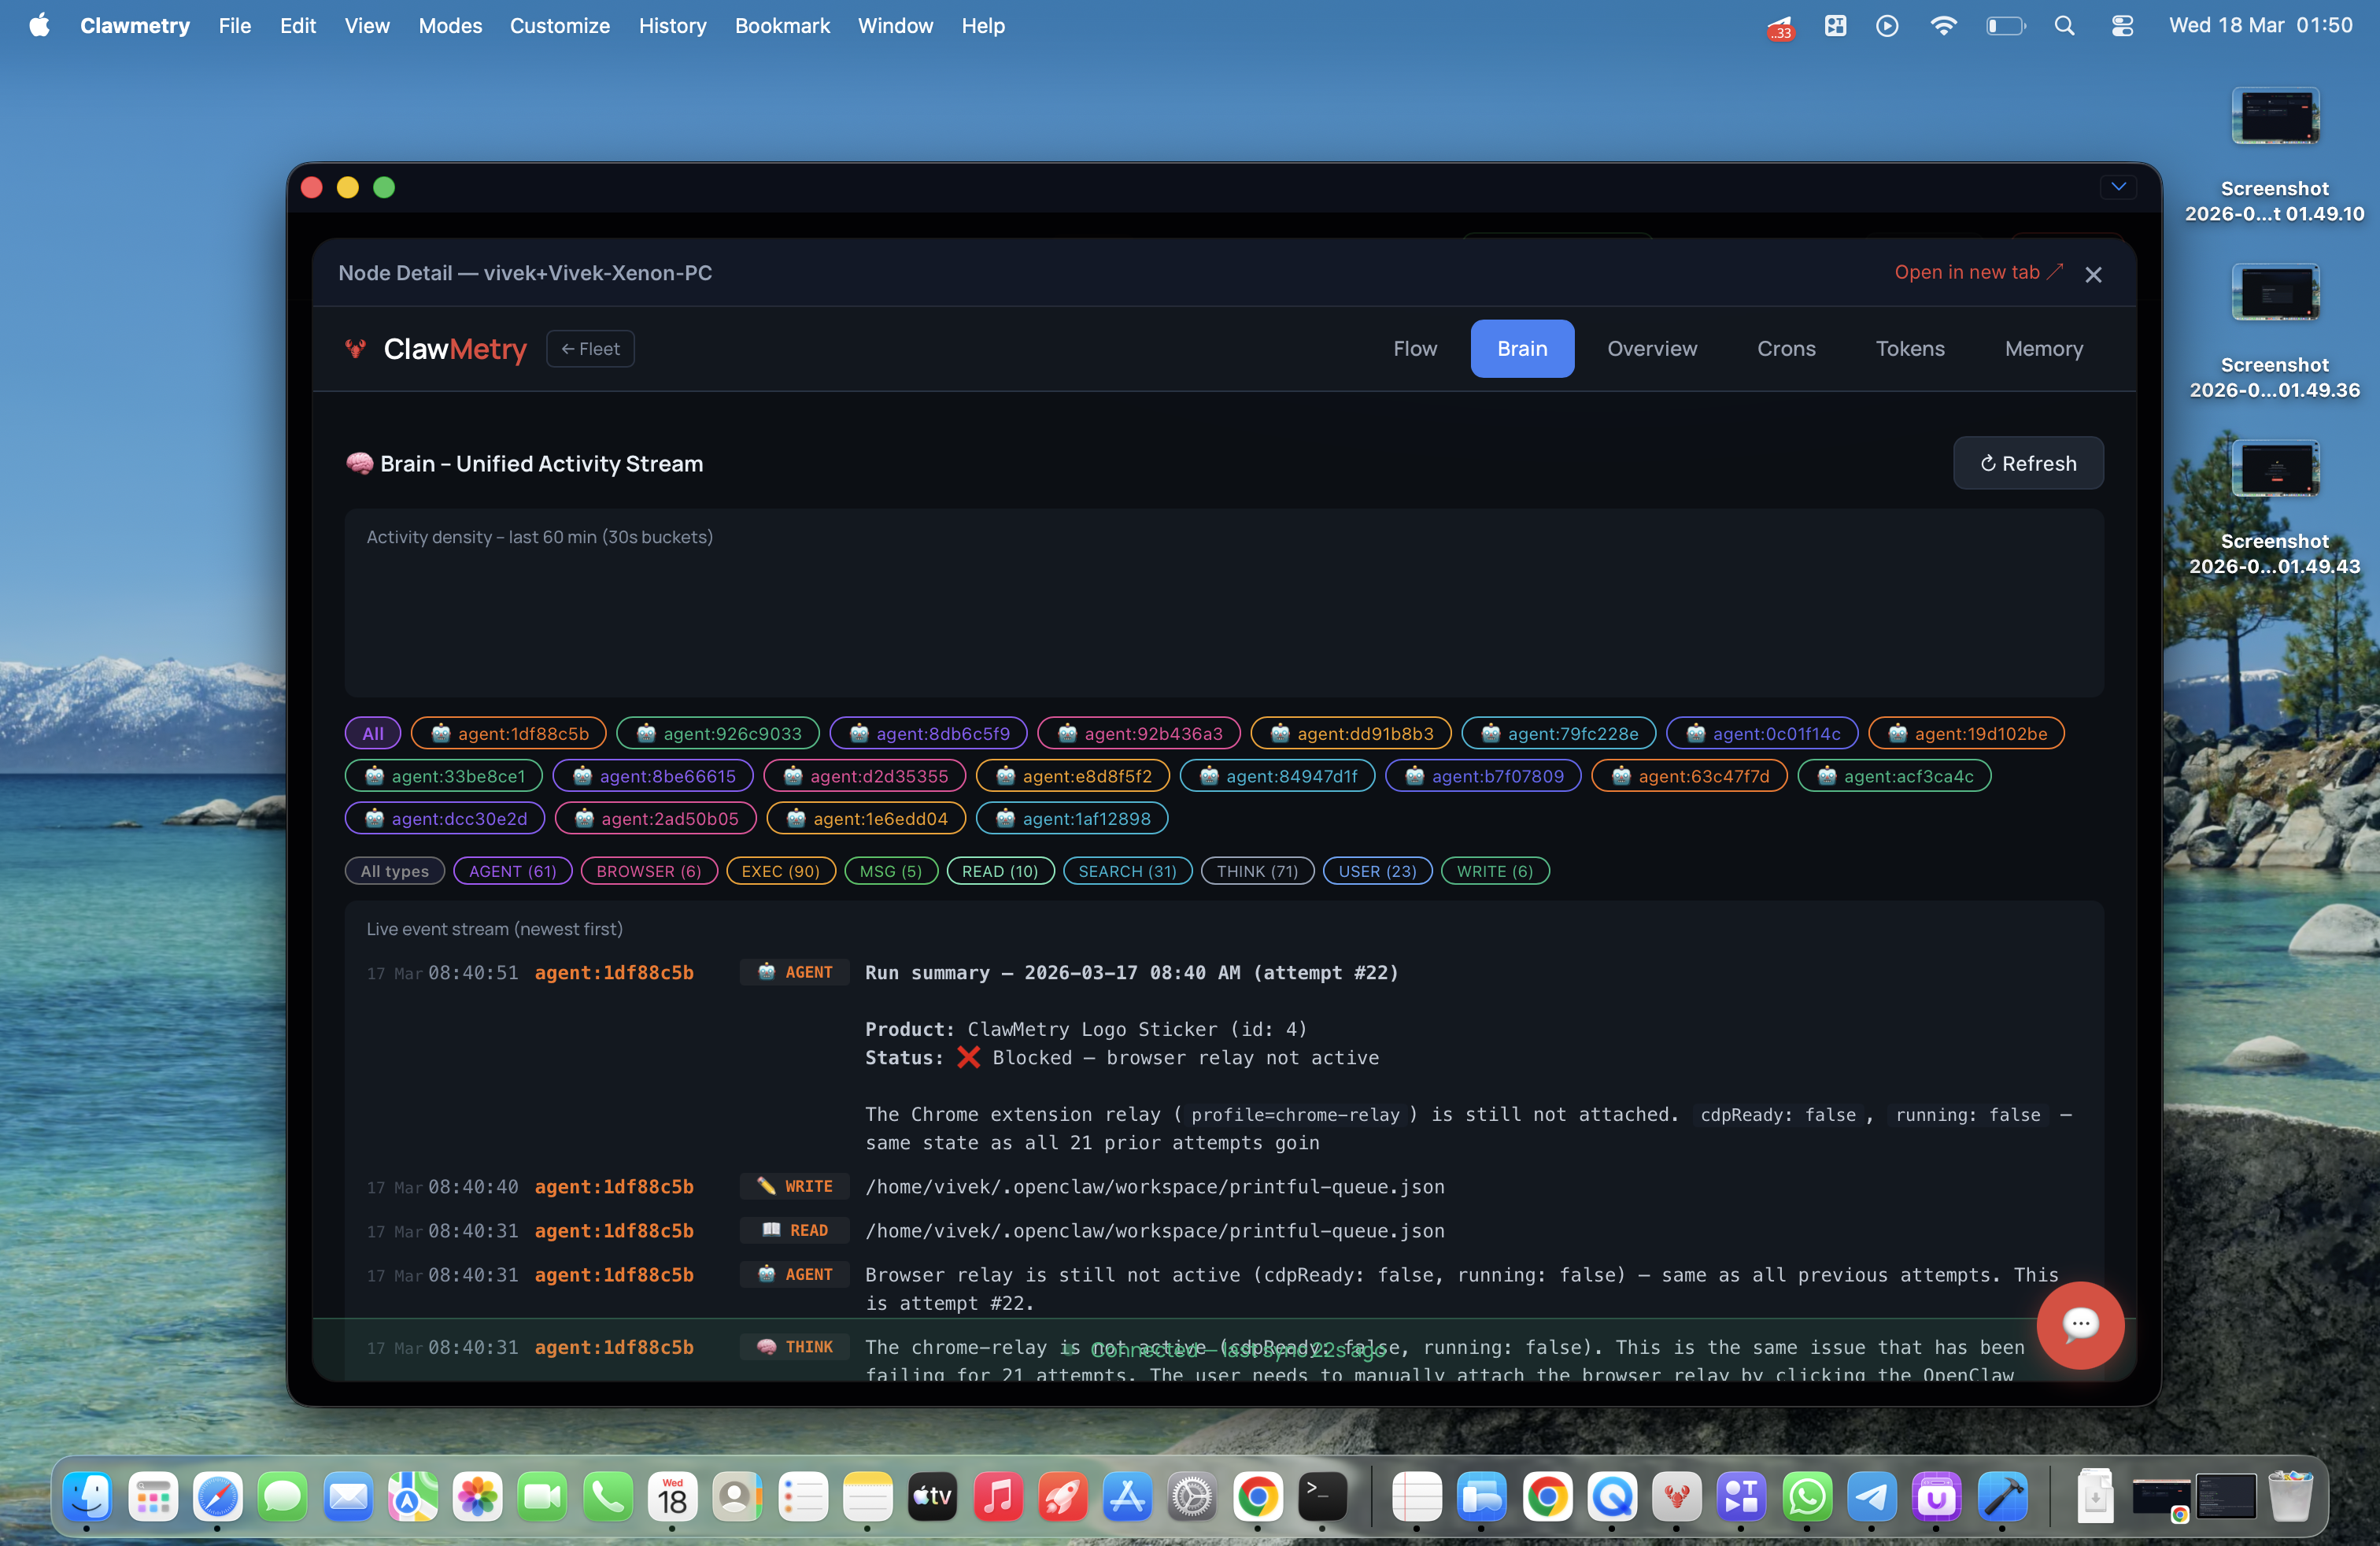Image resolution: width=2380 pixels, height=1546 pixels.
Task: Close the Node Detail panel with X
Action: coord(2093,274)
